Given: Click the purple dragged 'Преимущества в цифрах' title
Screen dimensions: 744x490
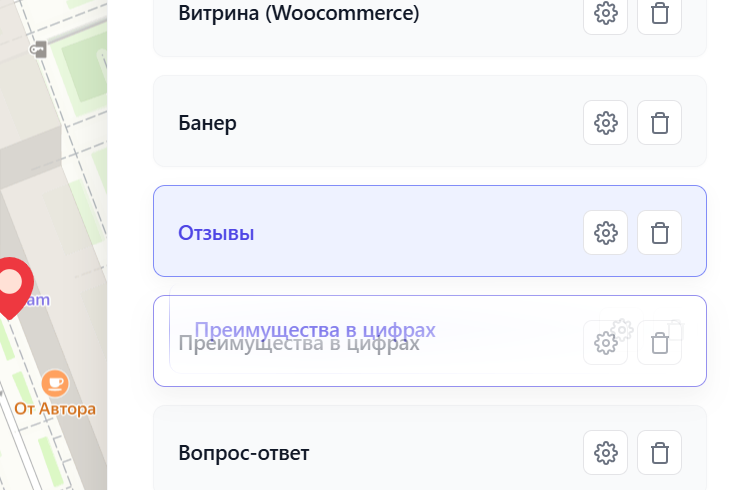Looking at the screenshot, I should coord(315,329).
